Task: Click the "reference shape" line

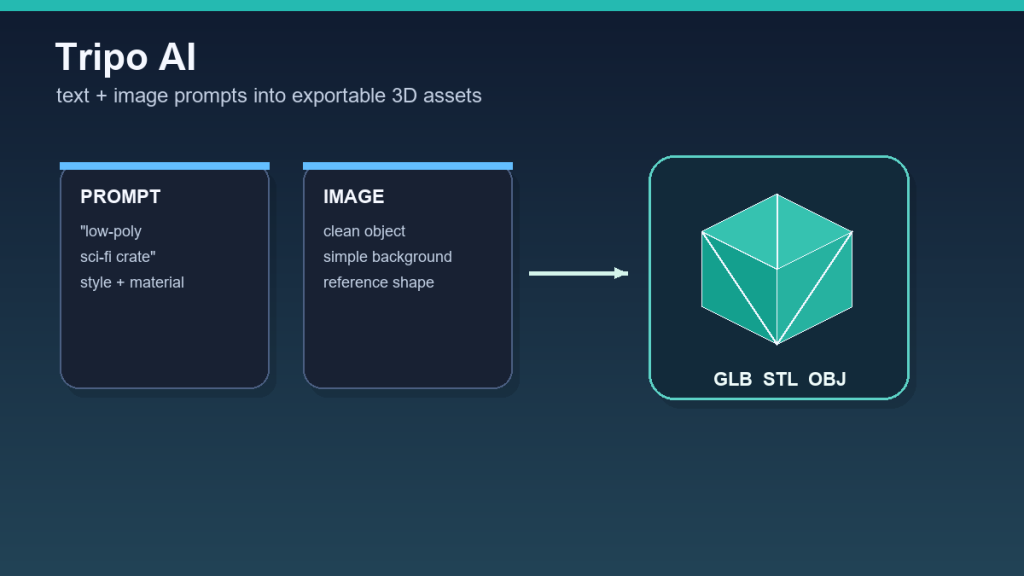Action: coord(378,283)
